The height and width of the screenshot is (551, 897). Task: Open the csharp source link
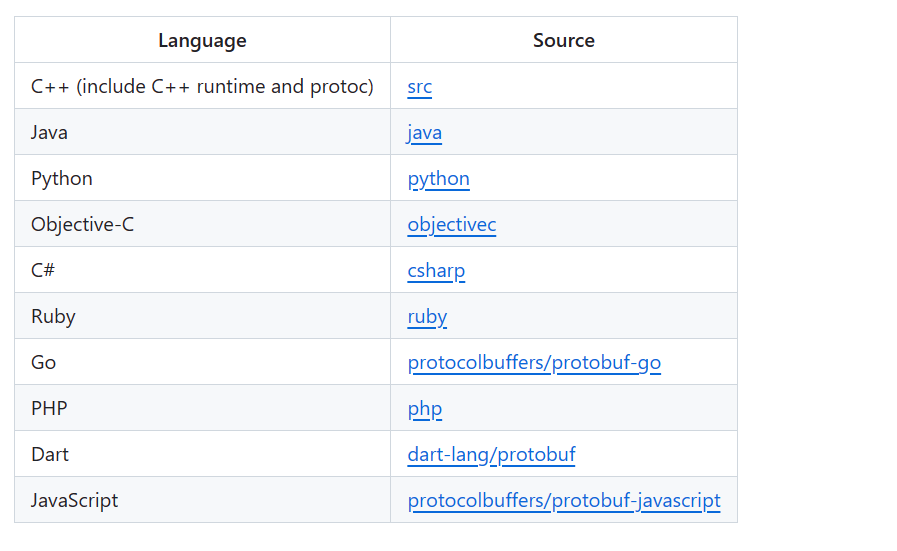coord(436,271)
